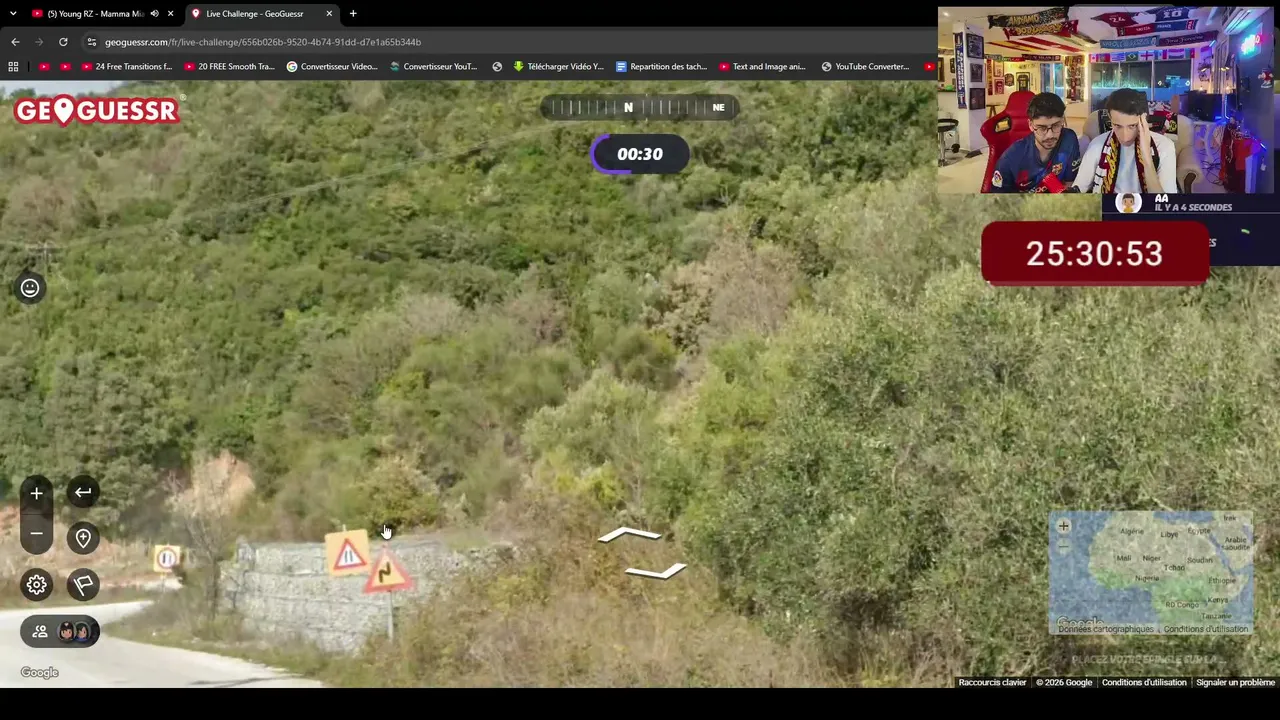Screen dimensions: 1280x720
Task: Set a checkpoint with the pin-plus button
Action: pos(83,538)
